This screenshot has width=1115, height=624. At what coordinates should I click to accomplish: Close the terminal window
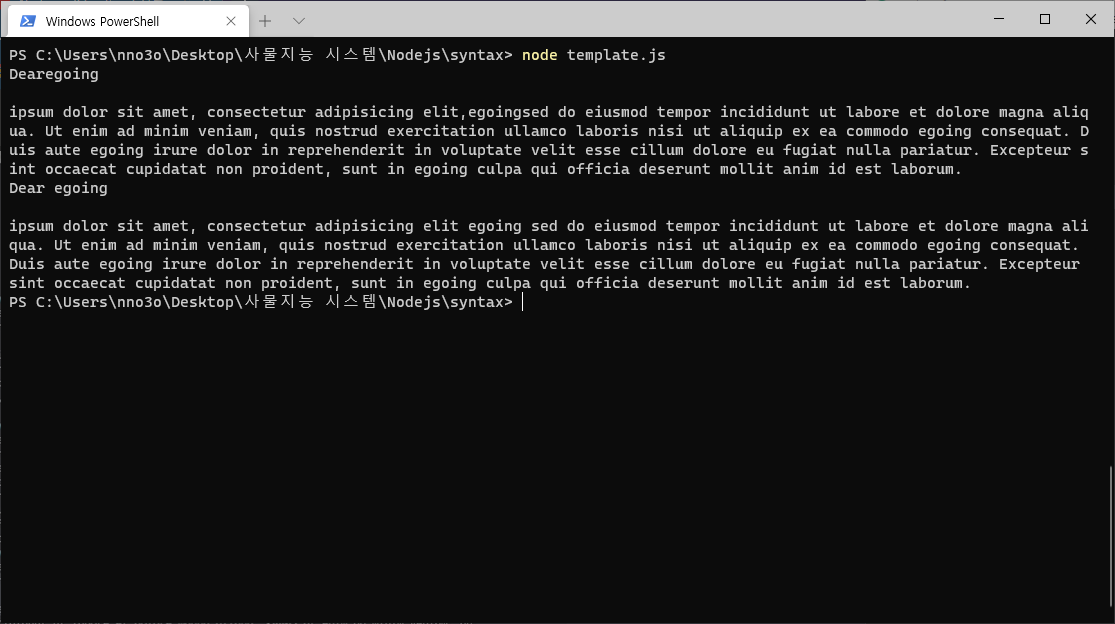pos(1091,19)
